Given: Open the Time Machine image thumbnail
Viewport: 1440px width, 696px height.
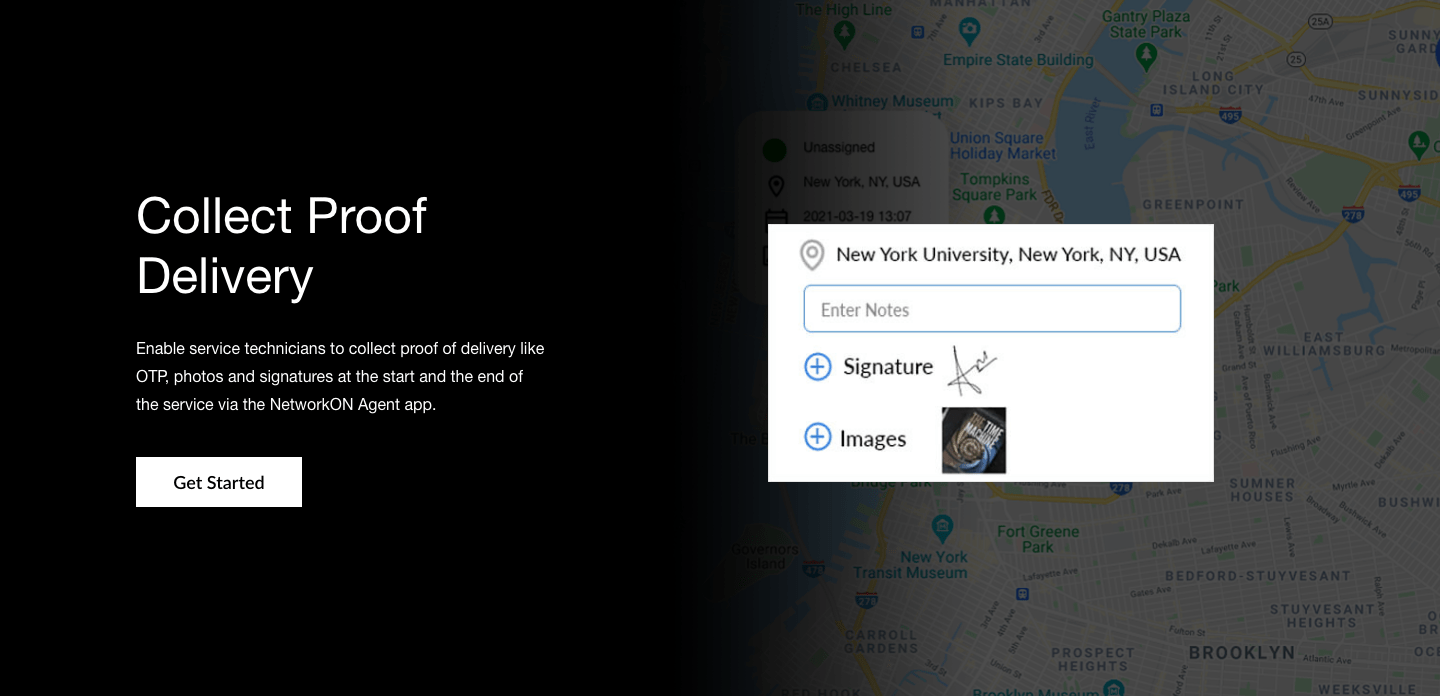Looking at the screenshot, I should (x=974, y=440).
